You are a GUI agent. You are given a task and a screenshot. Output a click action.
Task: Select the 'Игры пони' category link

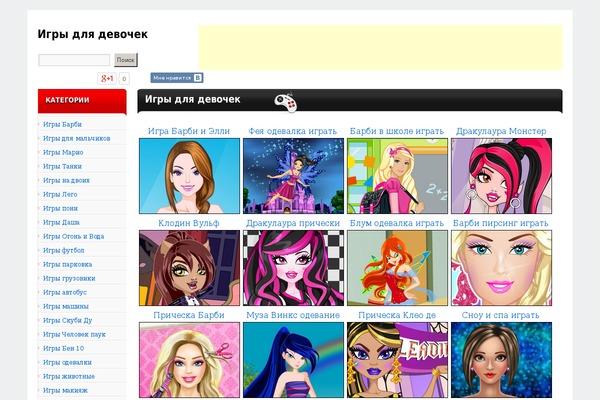[x=60, y=208]
